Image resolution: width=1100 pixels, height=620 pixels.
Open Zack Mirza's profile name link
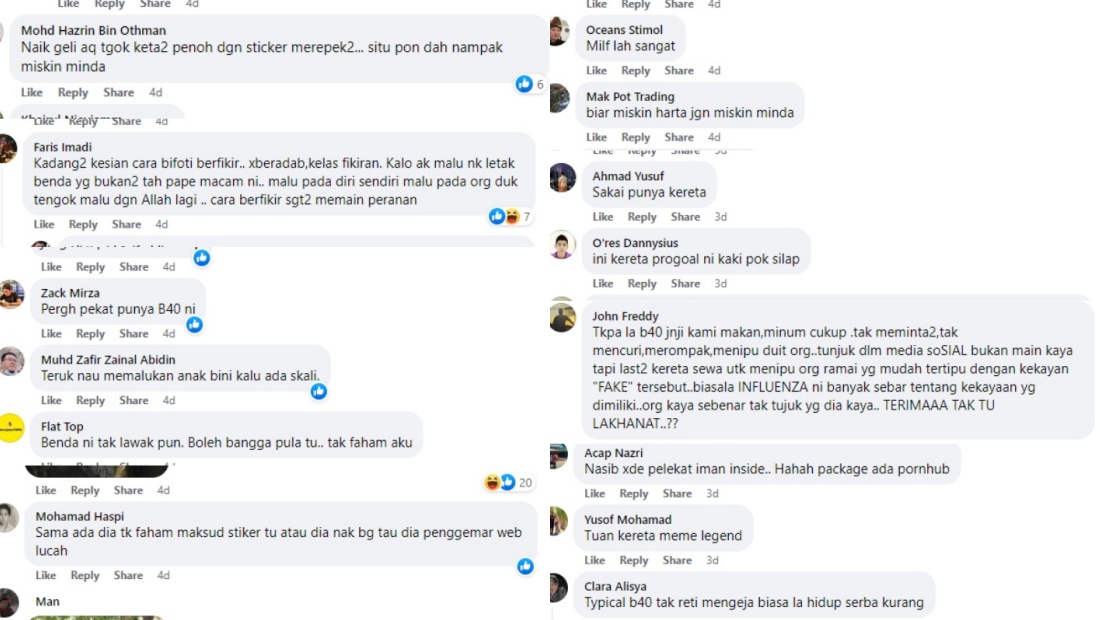(x=70, y=292)
